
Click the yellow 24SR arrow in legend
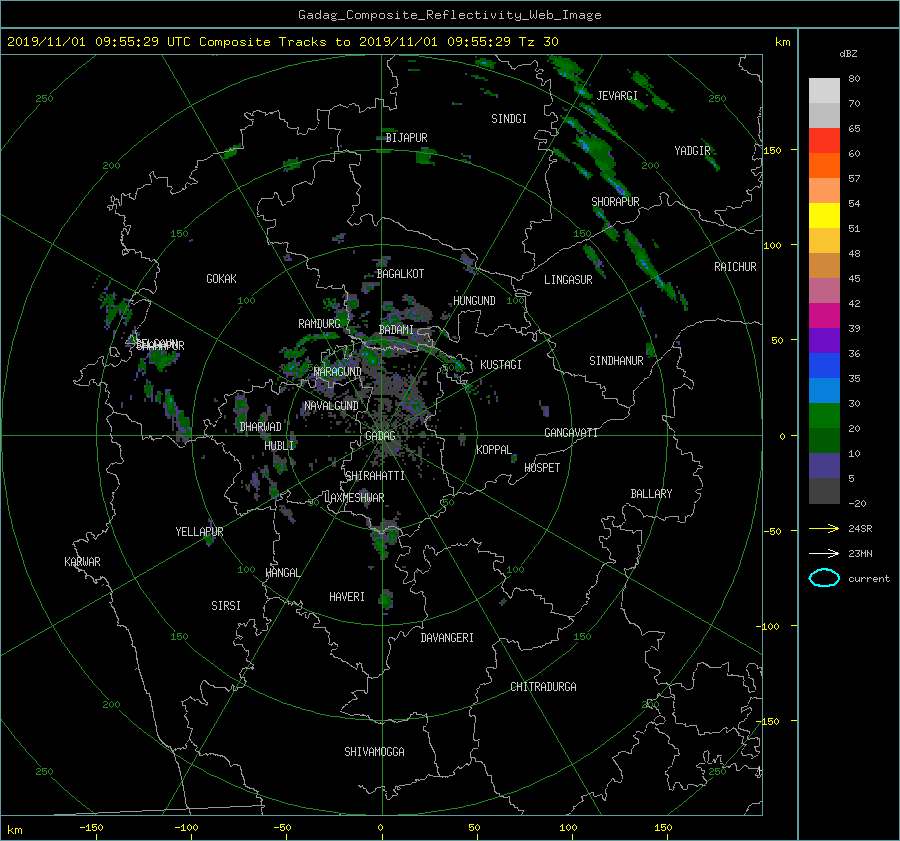coord(824,528)
